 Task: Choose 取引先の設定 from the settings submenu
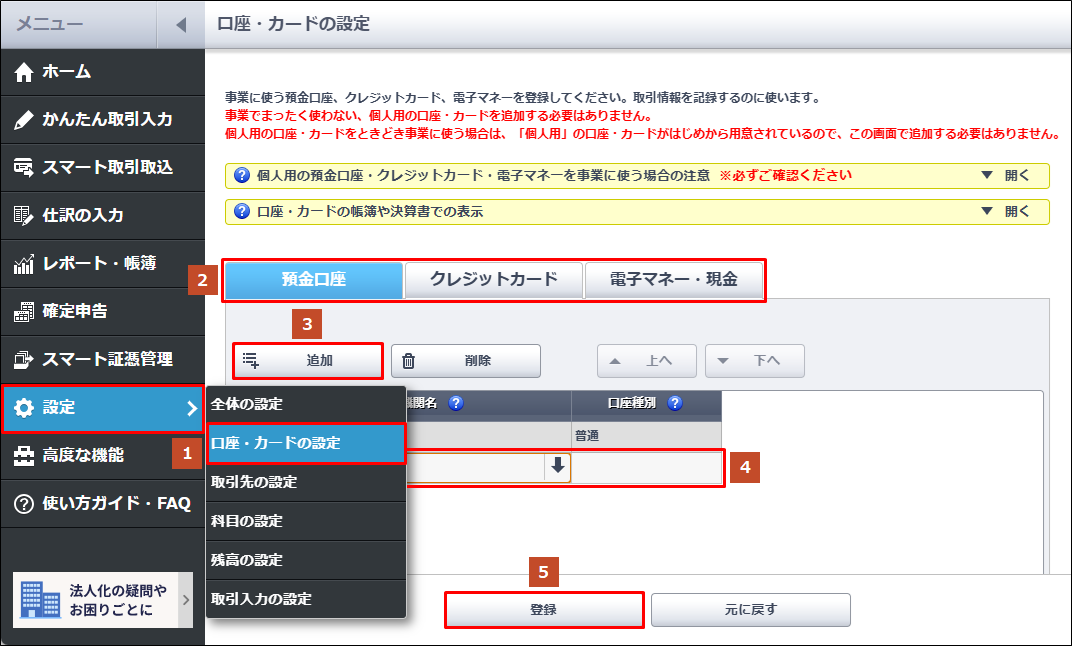tap(254, 482)
